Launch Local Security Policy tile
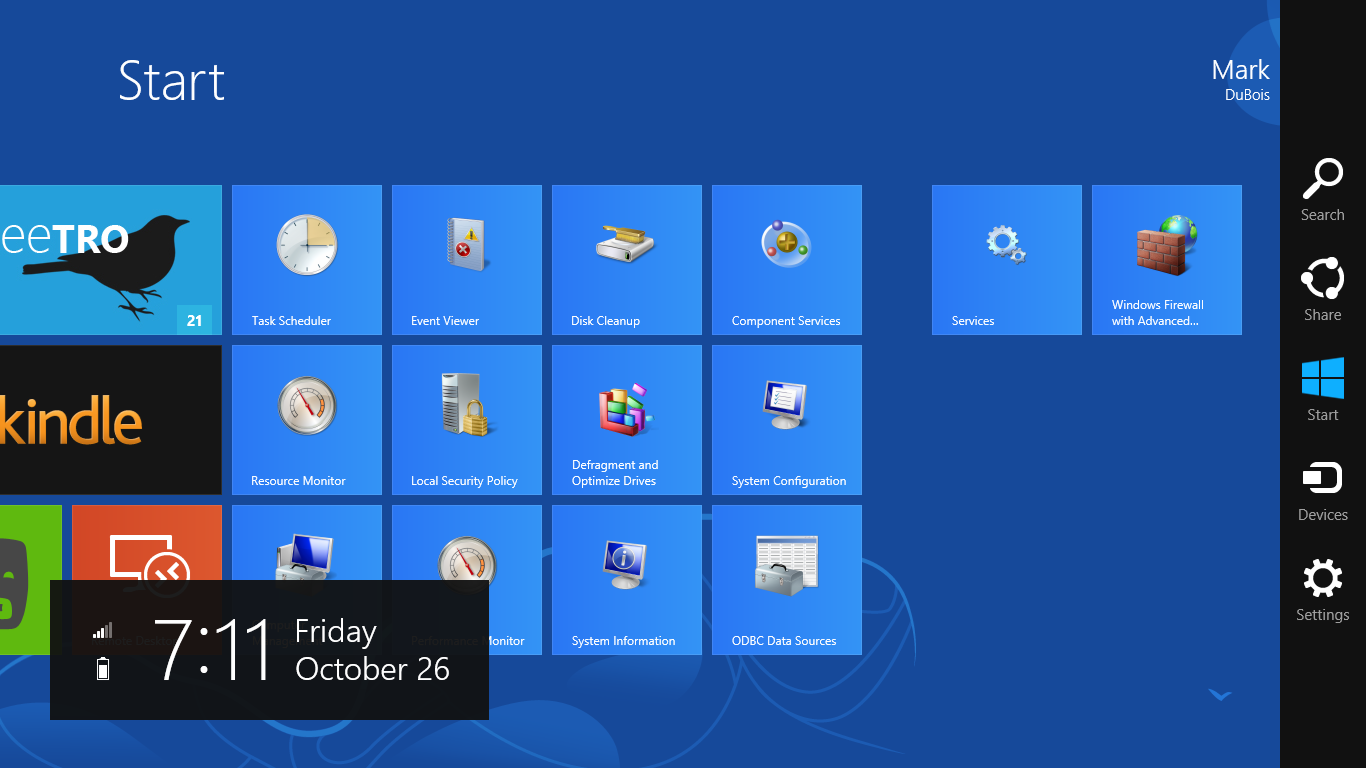The width and height of the screenshot is (1366, 768). (467, 420)
